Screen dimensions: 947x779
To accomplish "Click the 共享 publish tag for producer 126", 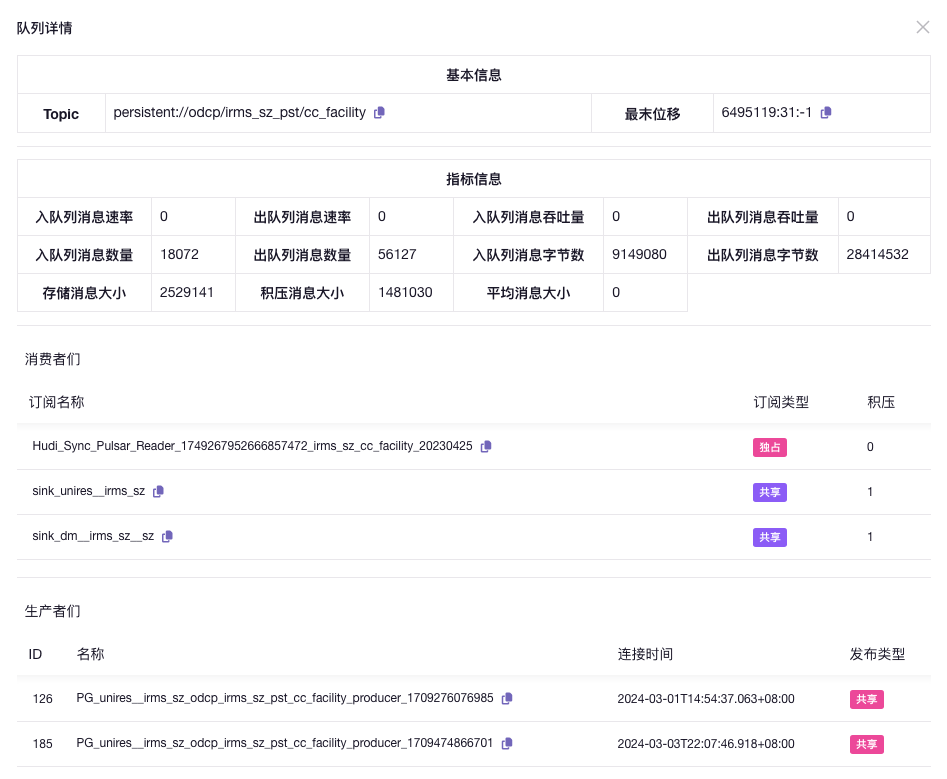I will click(866, 699).
